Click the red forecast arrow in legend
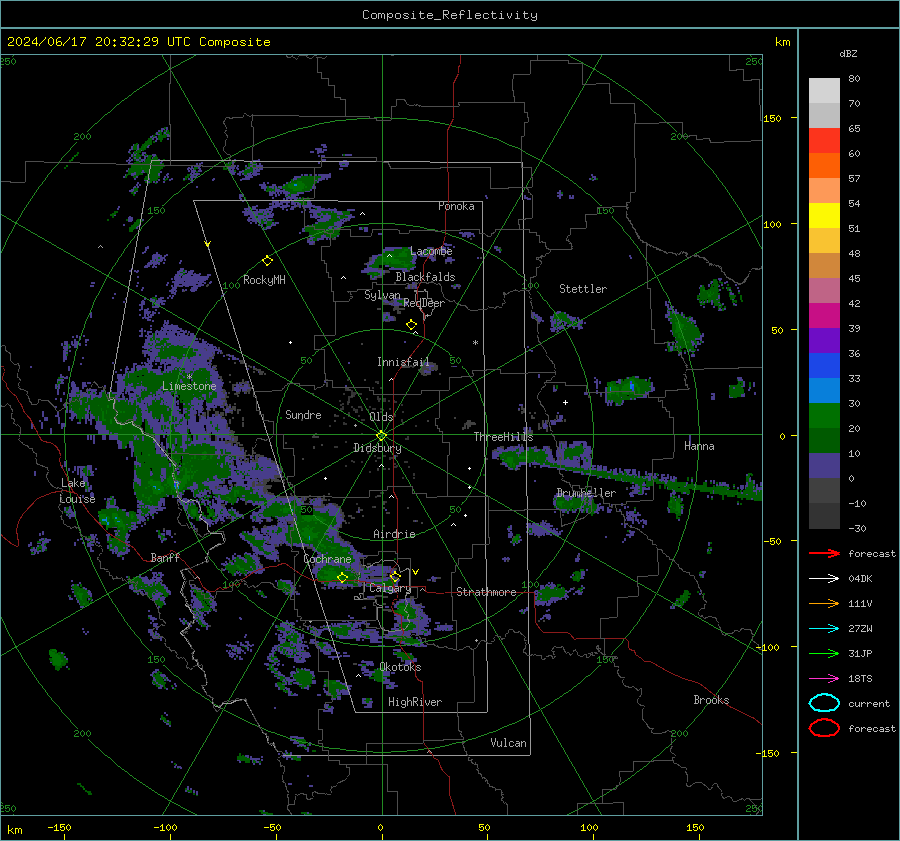 tap(824, 553)
